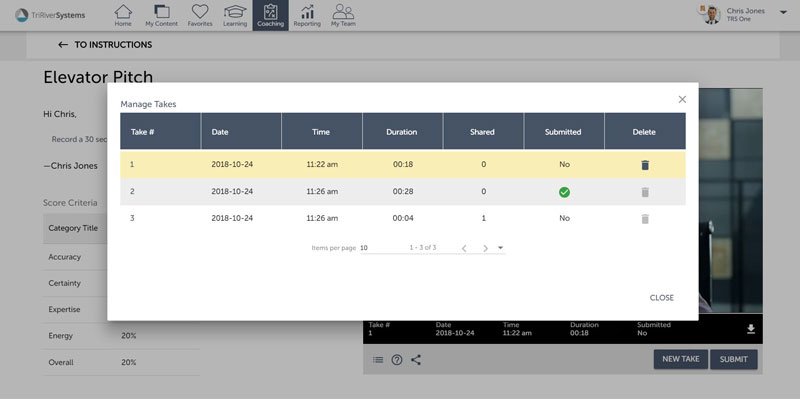Close the Manage Takes dialog with X
The width and height of the screenshot is (800, 400).
pos(682,99)
